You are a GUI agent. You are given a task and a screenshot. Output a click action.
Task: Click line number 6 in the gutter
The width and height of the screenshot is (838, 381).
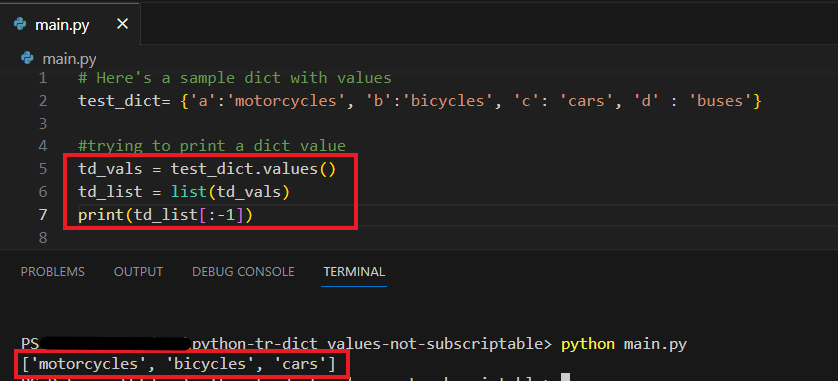pyautogui.click(x=43, y=192)
